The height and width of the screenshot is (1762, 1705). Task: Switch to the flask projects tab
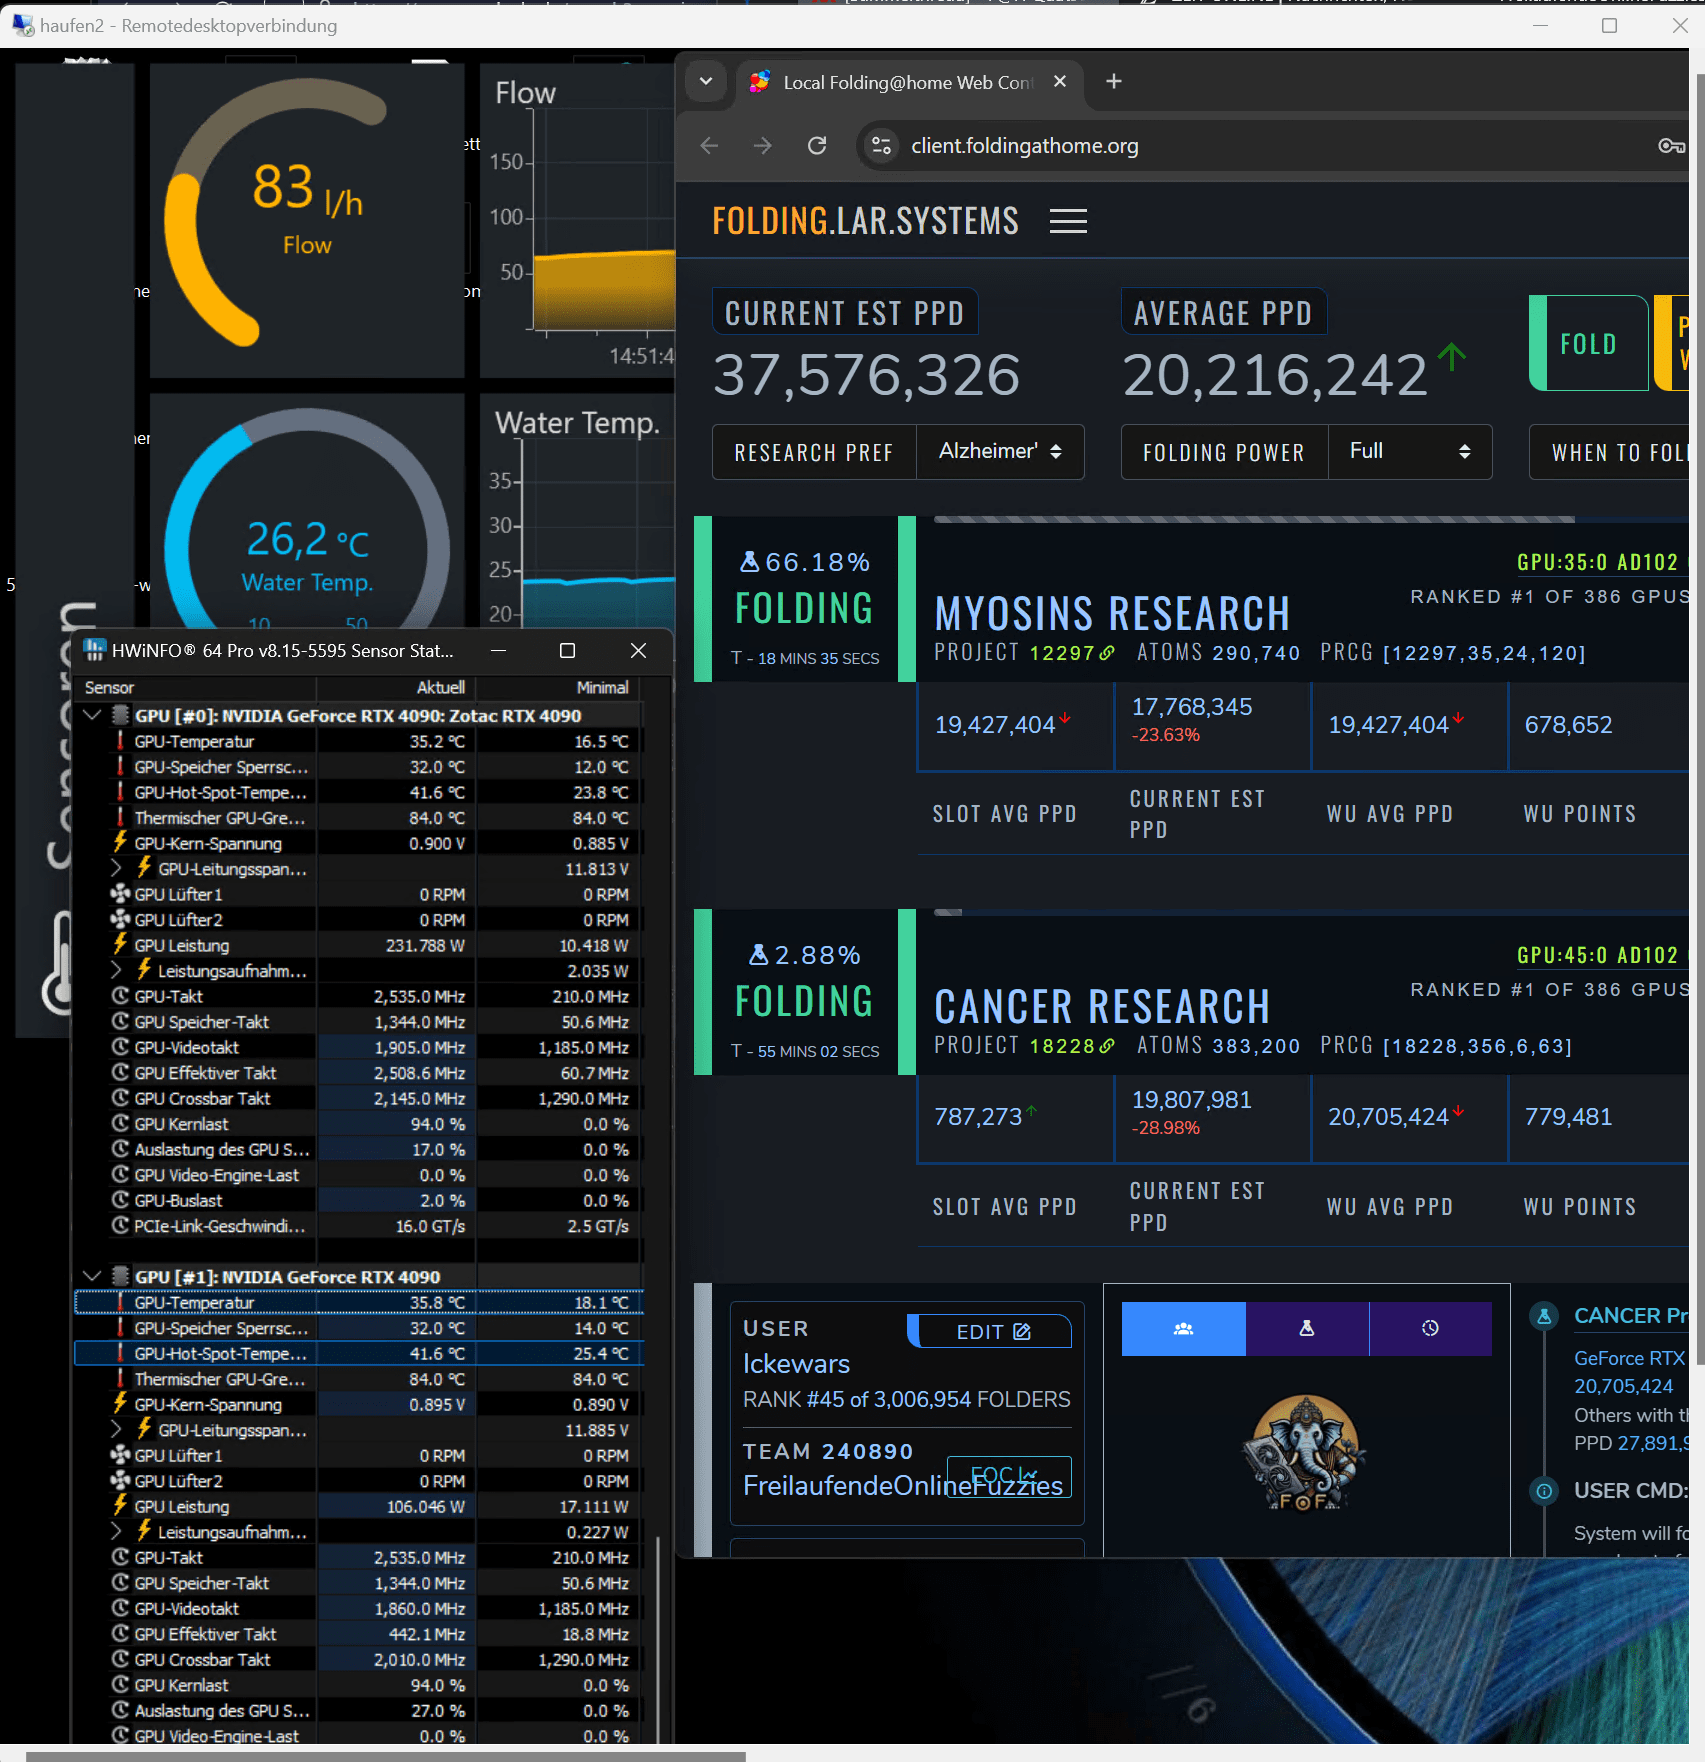click(1307, 1329)
